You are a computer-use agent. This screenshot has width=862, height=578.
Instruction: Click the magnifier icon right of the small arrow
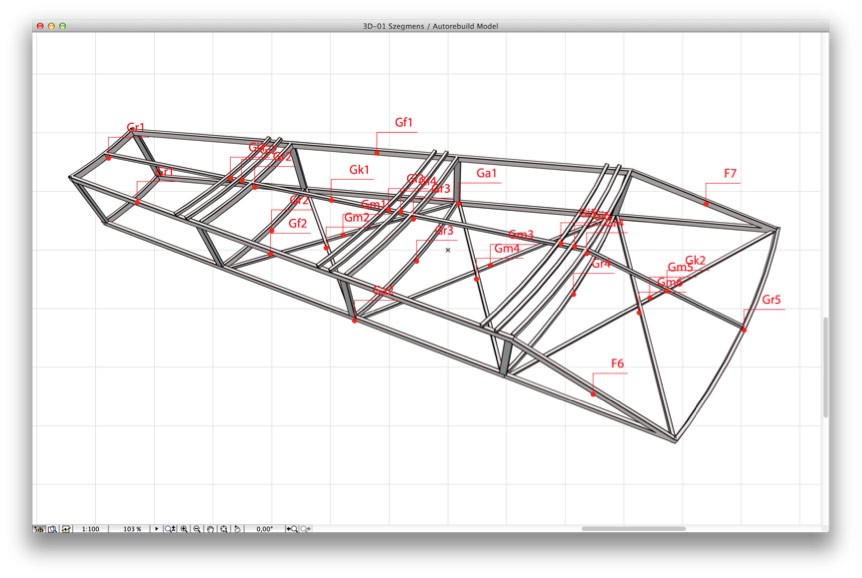169,529
